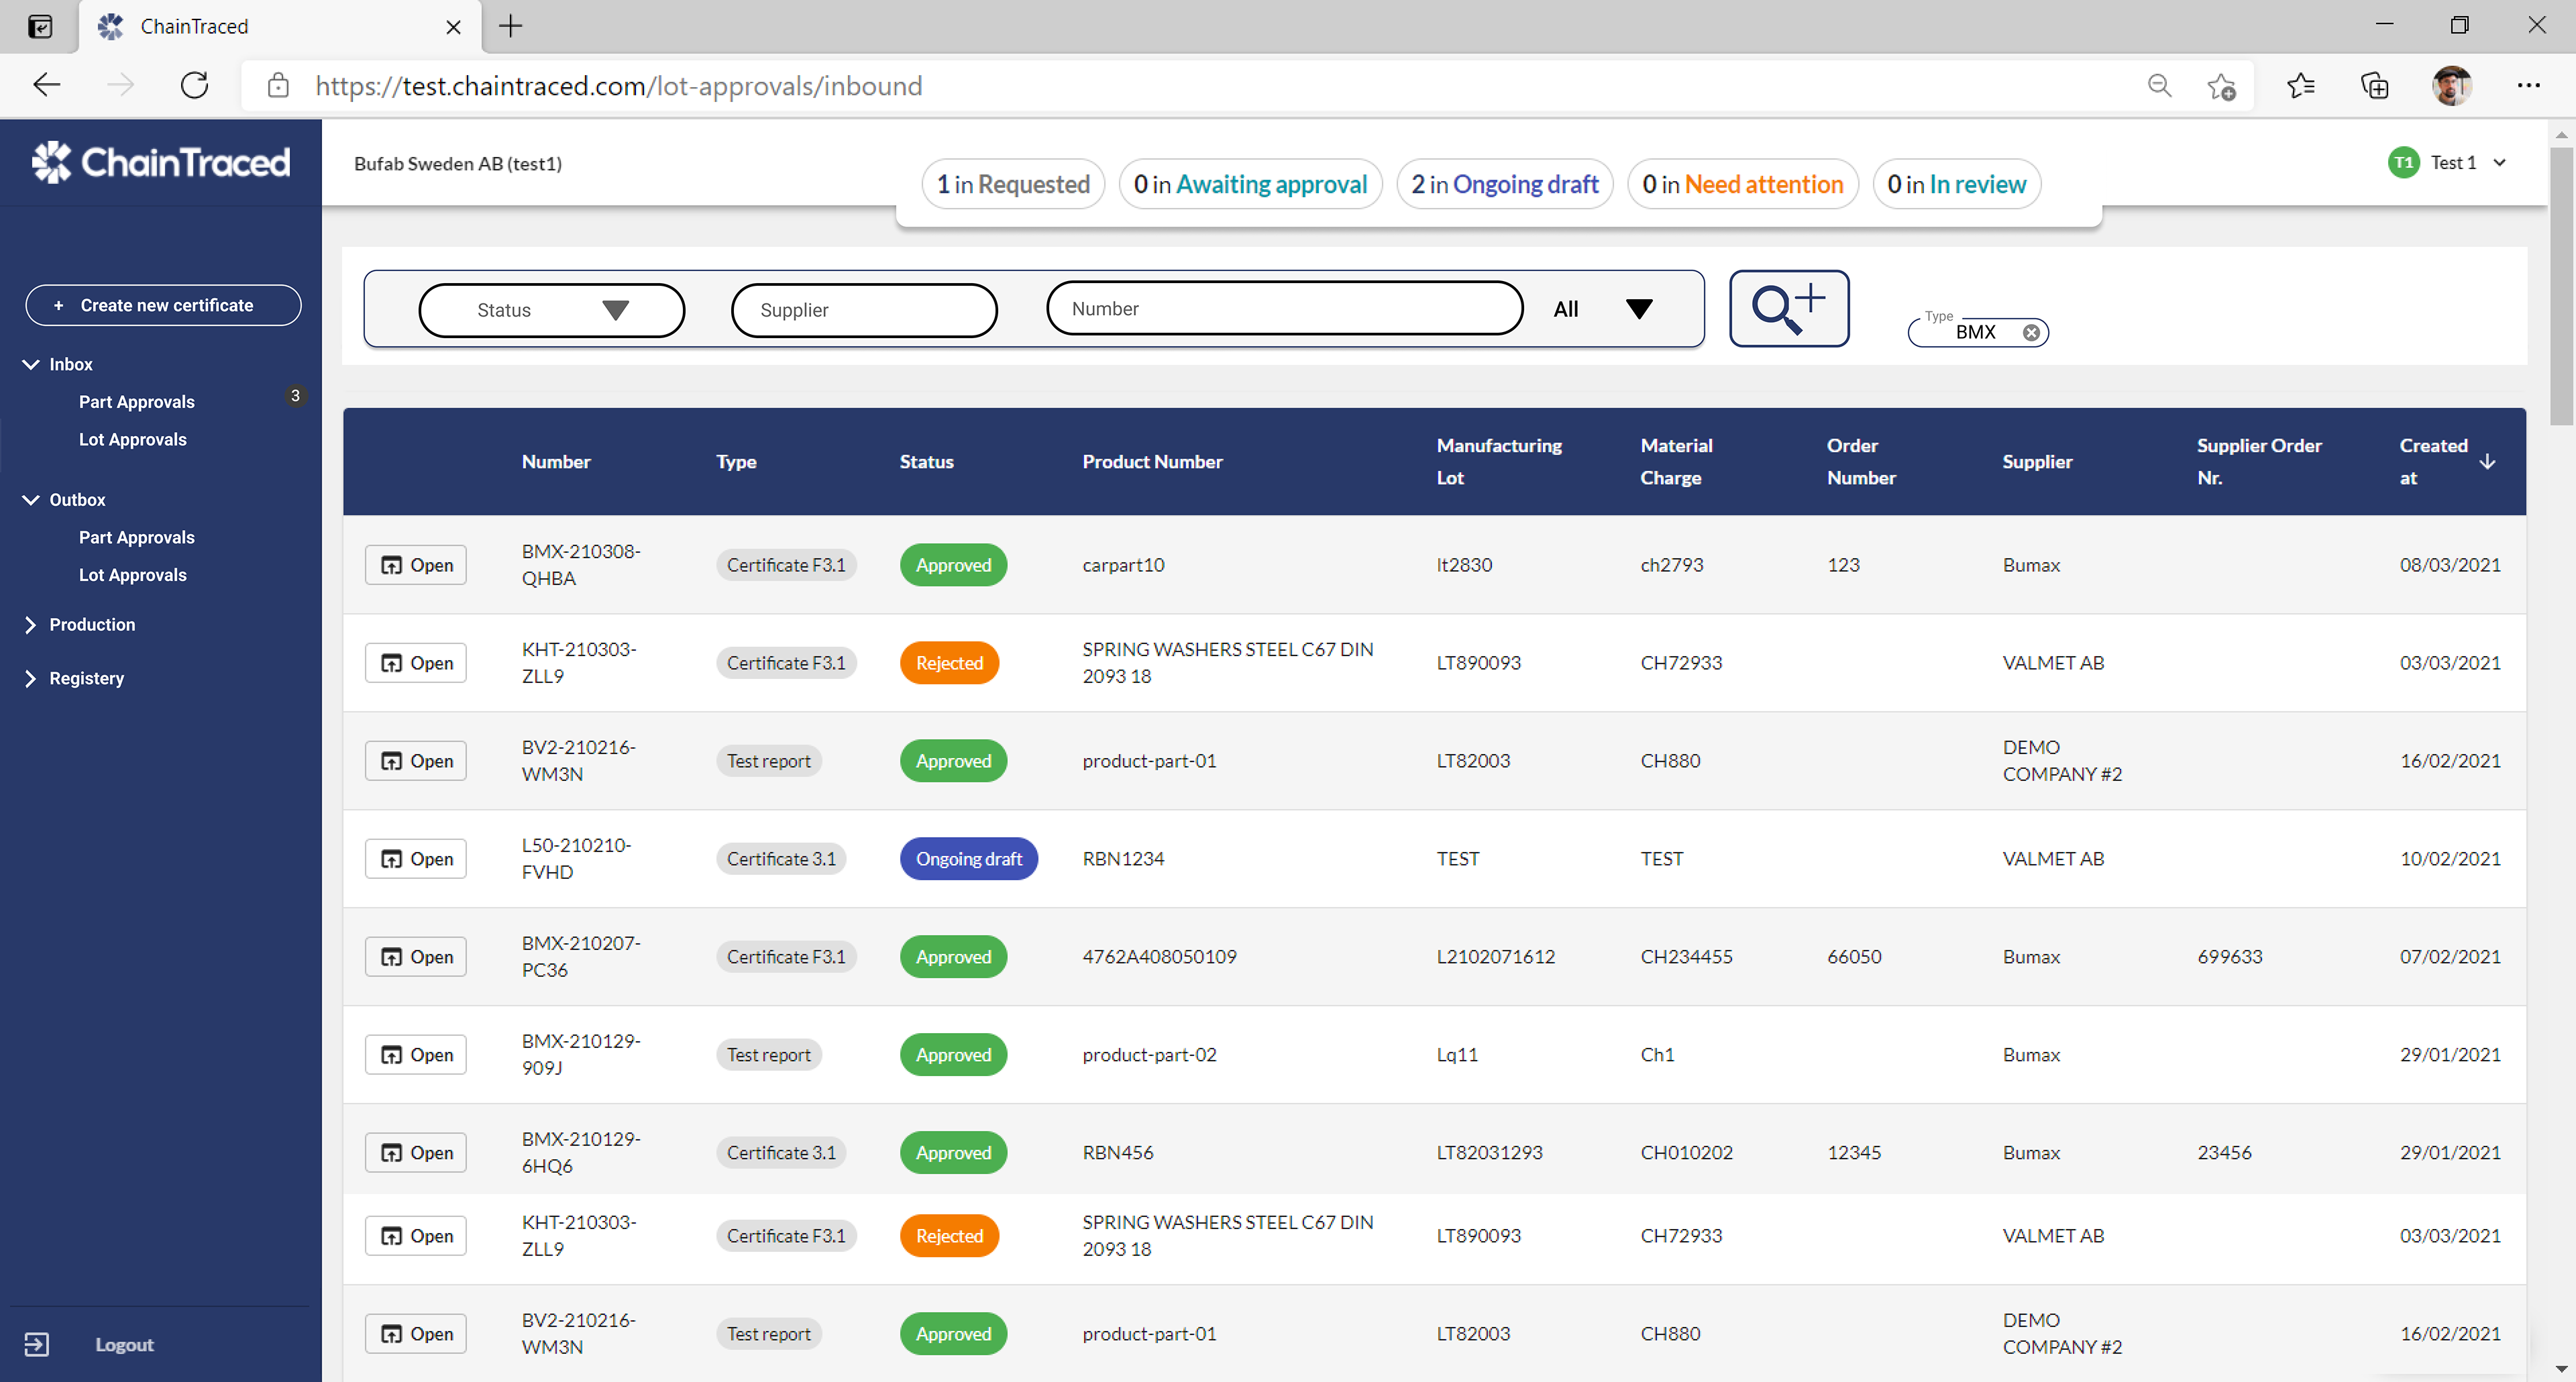Click Create new certificate button
The height and width of the screenshot is (1382, 2576).
pyautogui.click(x=163, y=305)
